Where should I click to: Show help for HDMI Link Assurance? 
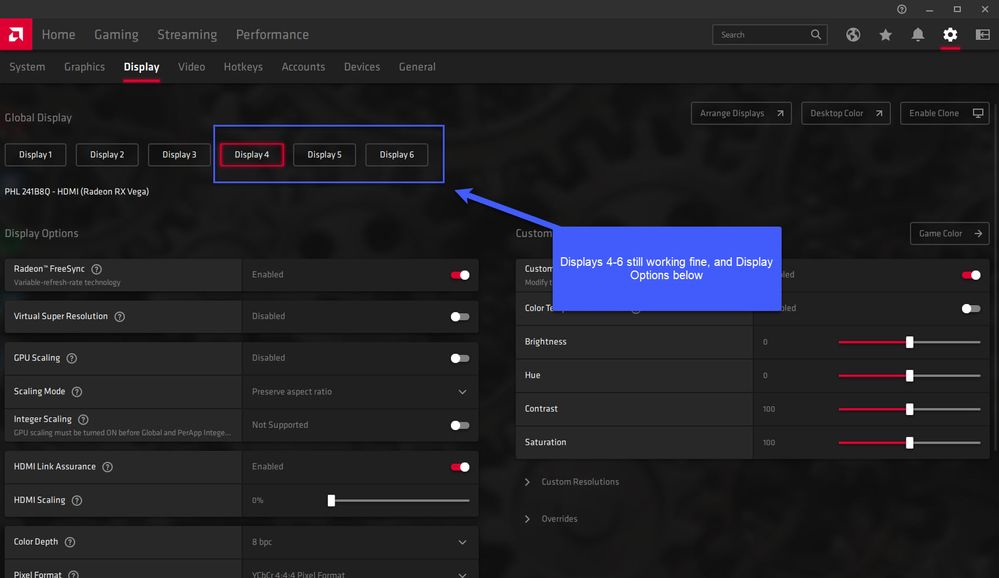[x=107, y=467]
